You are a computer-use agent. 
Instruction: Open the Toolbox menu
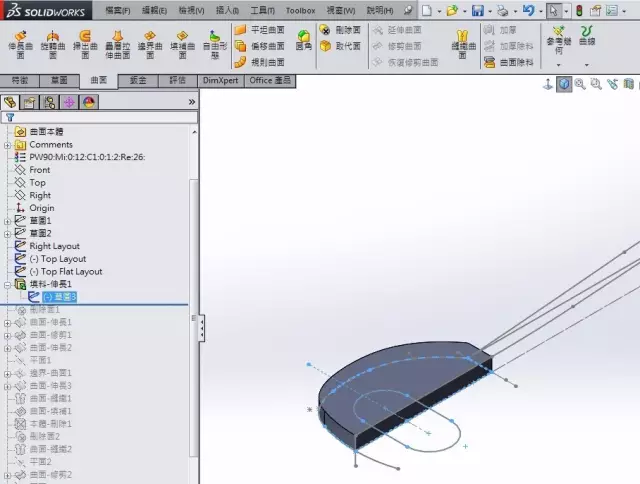300,10
